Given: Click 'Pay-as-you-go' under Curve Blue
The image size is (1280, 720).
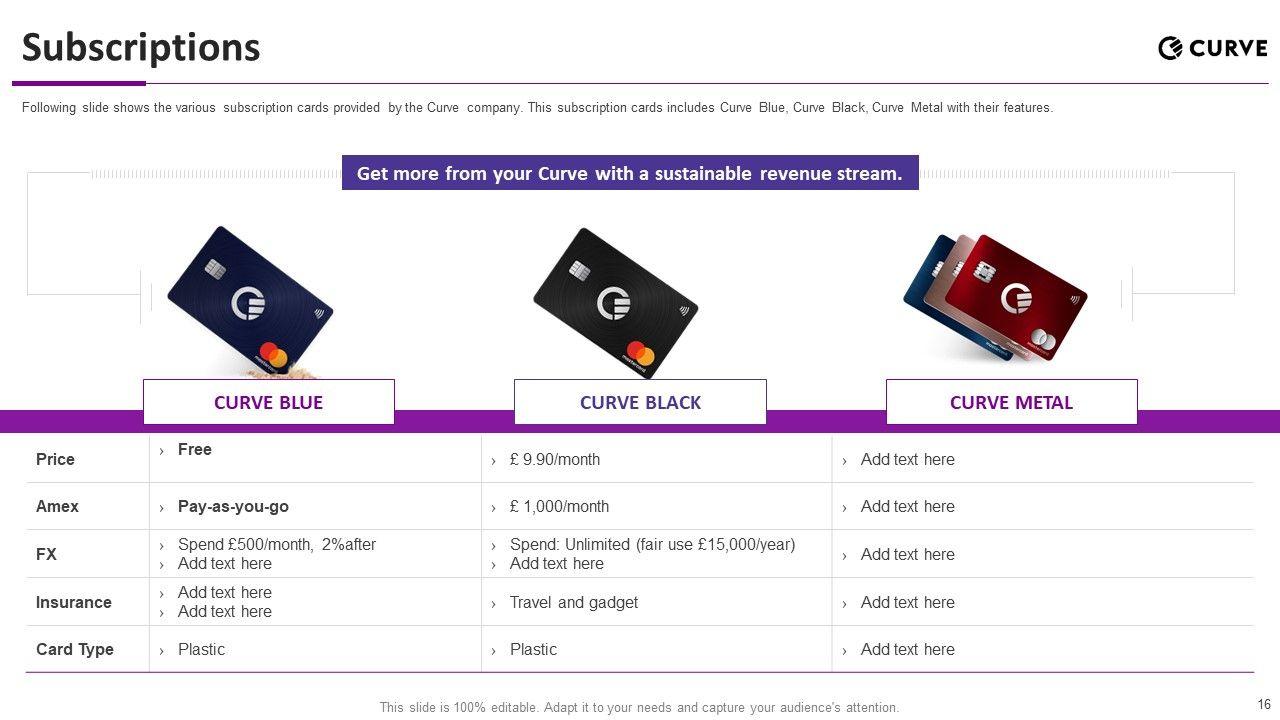Looking at the screenshot, I should click(233, 506).
